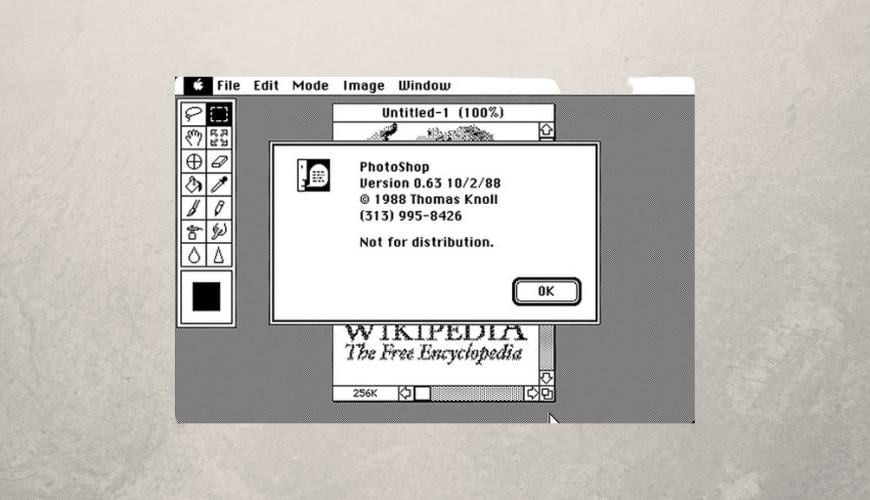Image resolution: width=870 pixels, height=500 pixels.
Task: Click the "© 1988 Thomas Knoll" text
Action: 428,199
